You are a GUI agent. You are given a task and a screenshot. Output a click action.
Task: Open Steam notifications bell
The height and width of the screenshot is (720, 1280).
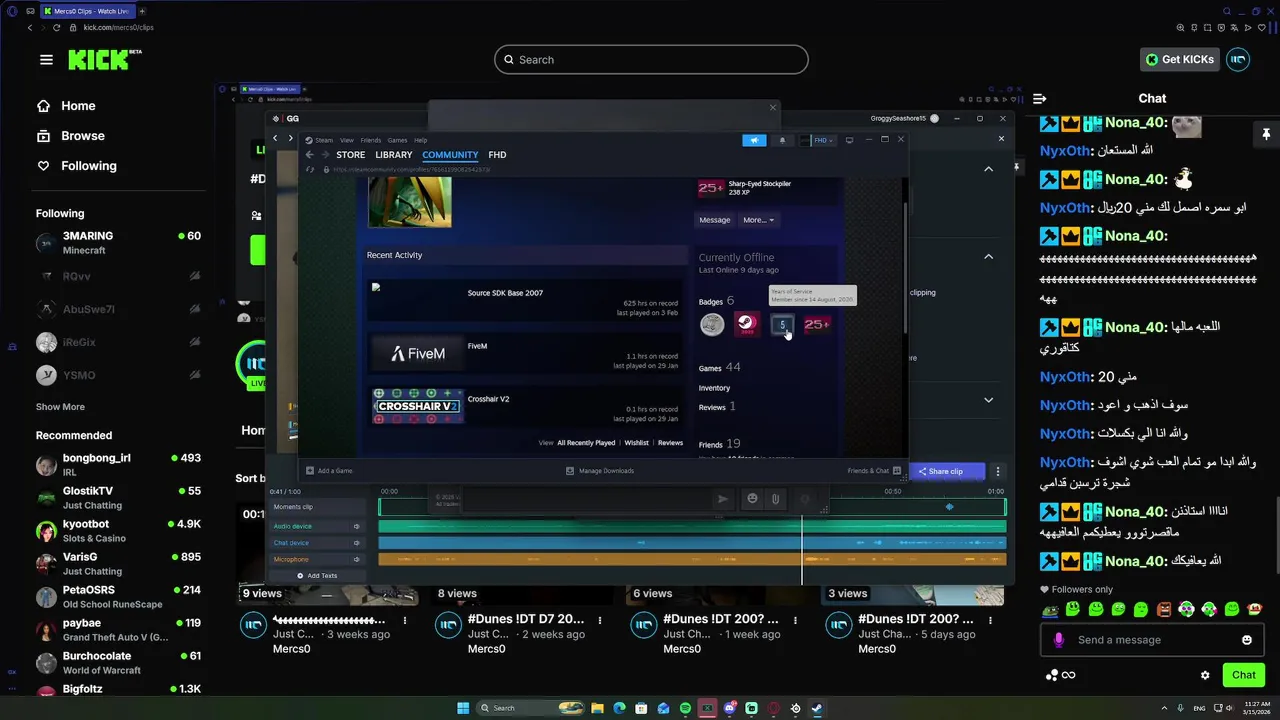coord(782,140)
